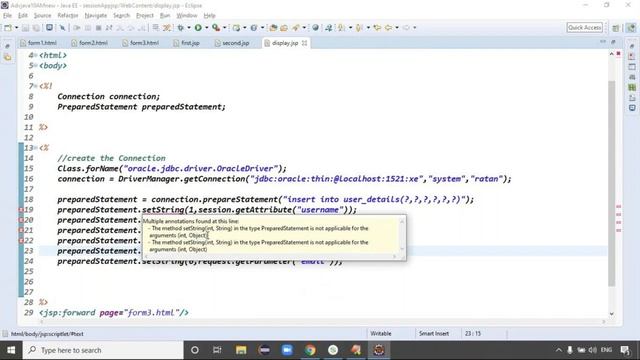Screen dimensions: 640x360
Task: Collapse the declaration fold at line 7
Action: point(36,86)
